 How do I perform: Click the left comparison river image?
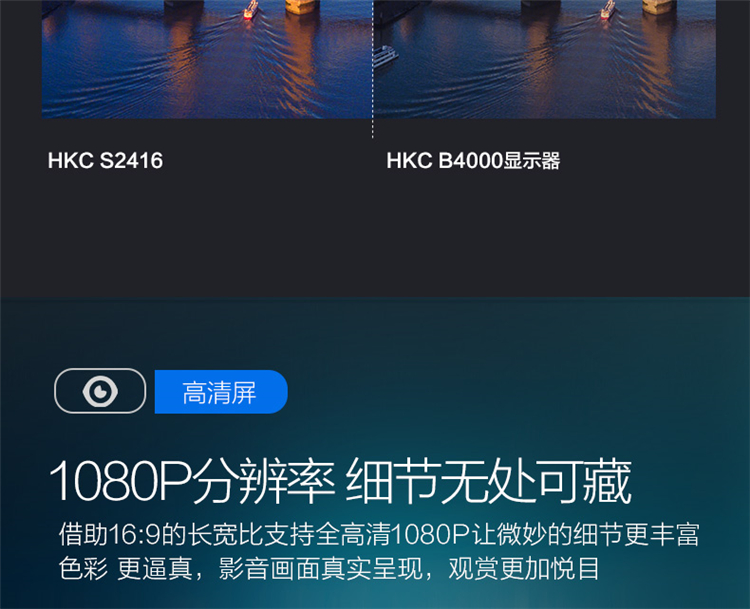(x=207, y=59)
